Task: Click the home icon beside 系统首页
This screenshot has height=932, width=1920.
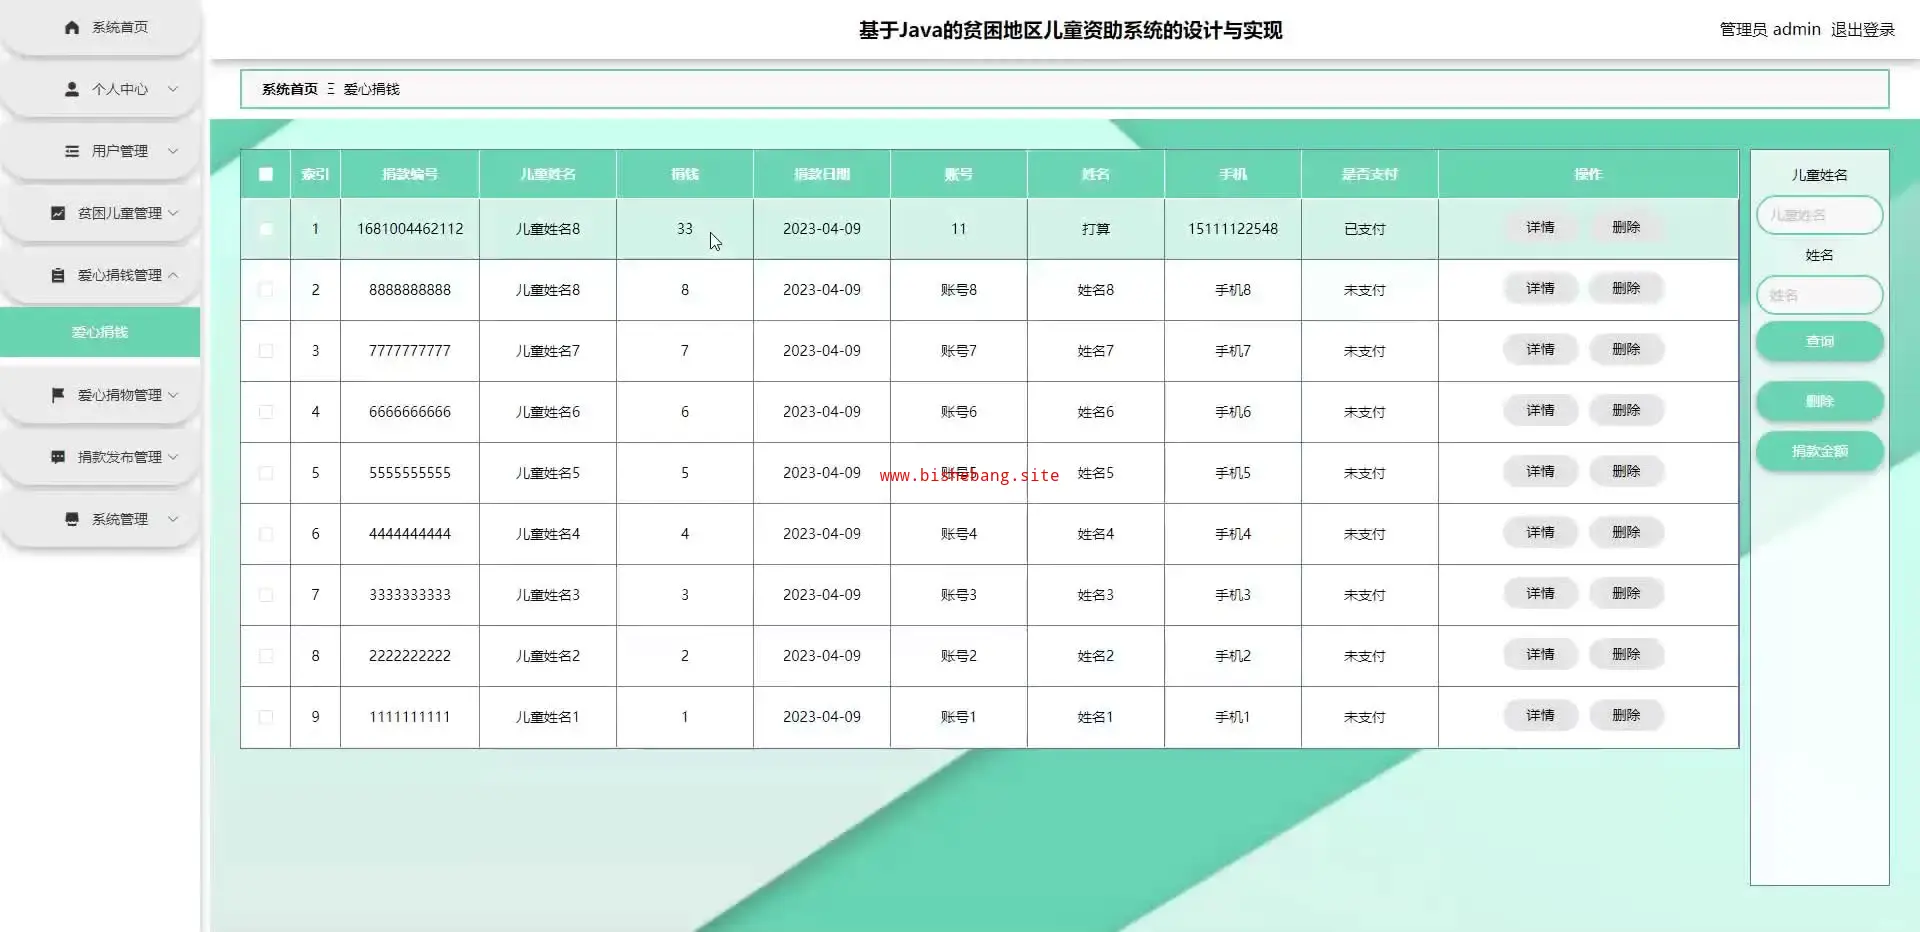Action: pyautogui.click(x=72, y=28)
